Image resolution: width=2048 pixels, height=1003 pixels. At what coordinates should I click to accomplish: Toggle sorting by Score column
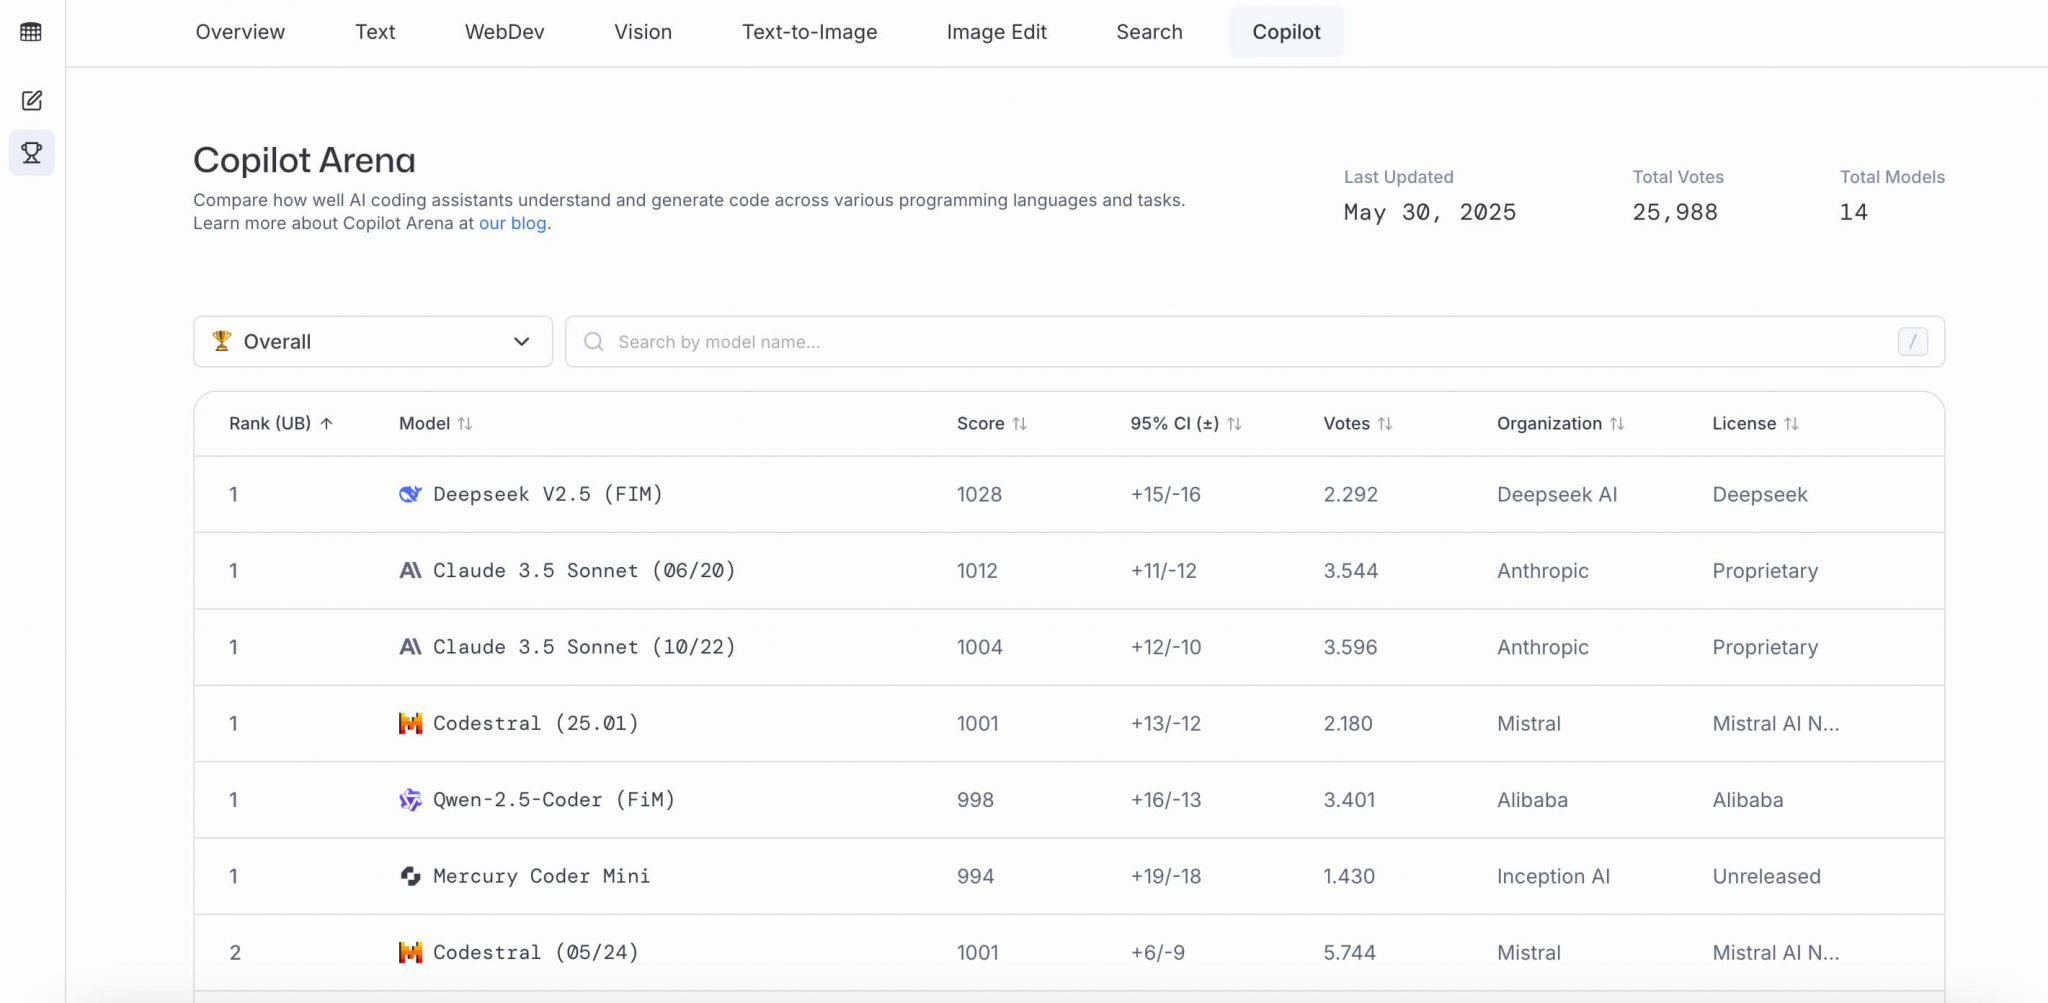pyautogui.click(x=991, y=424)
